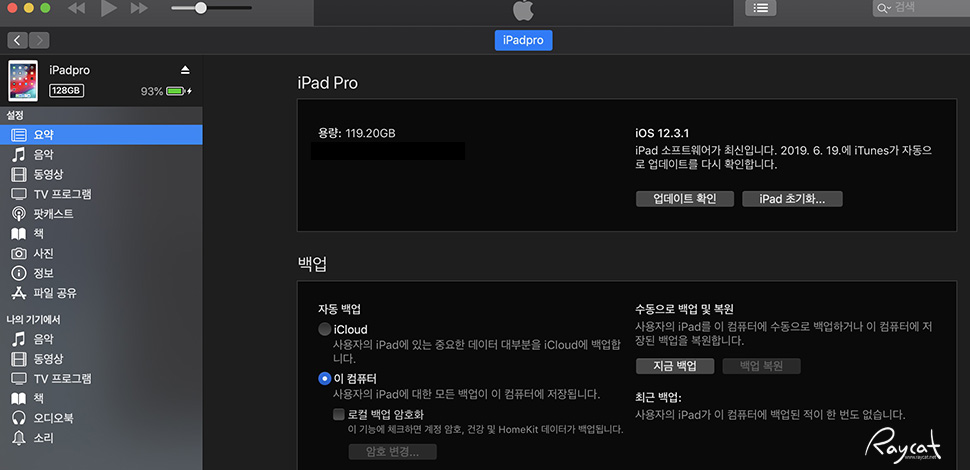The image size is (970, 470).
Task: Go back with the left chevron button
Action: point(17,41)
